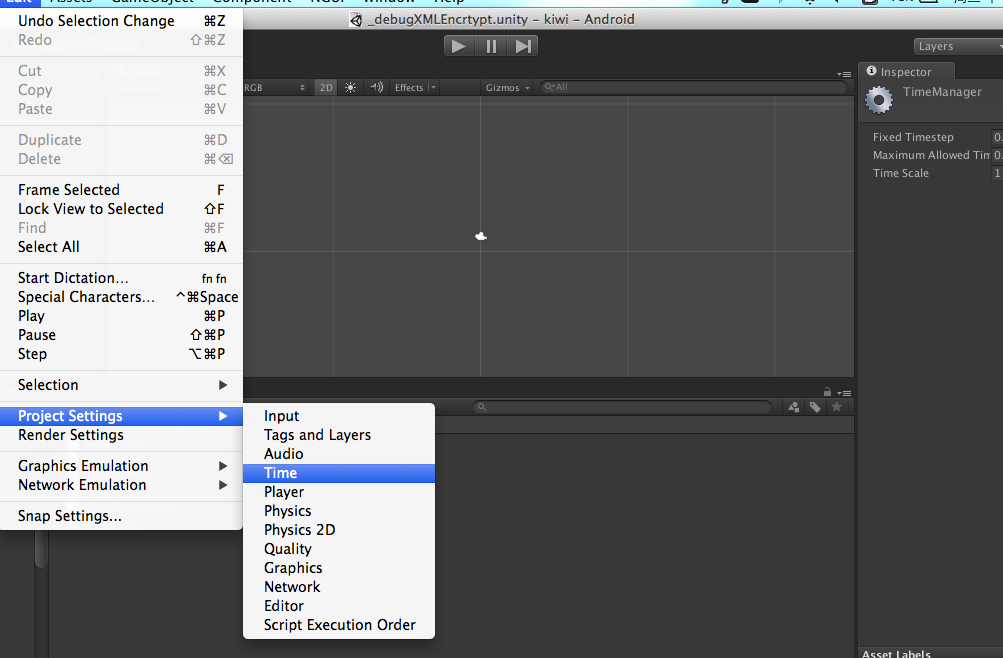Click the search by label tag icon
Viewport: 1003px width, 658px height.
coord(815,407)
